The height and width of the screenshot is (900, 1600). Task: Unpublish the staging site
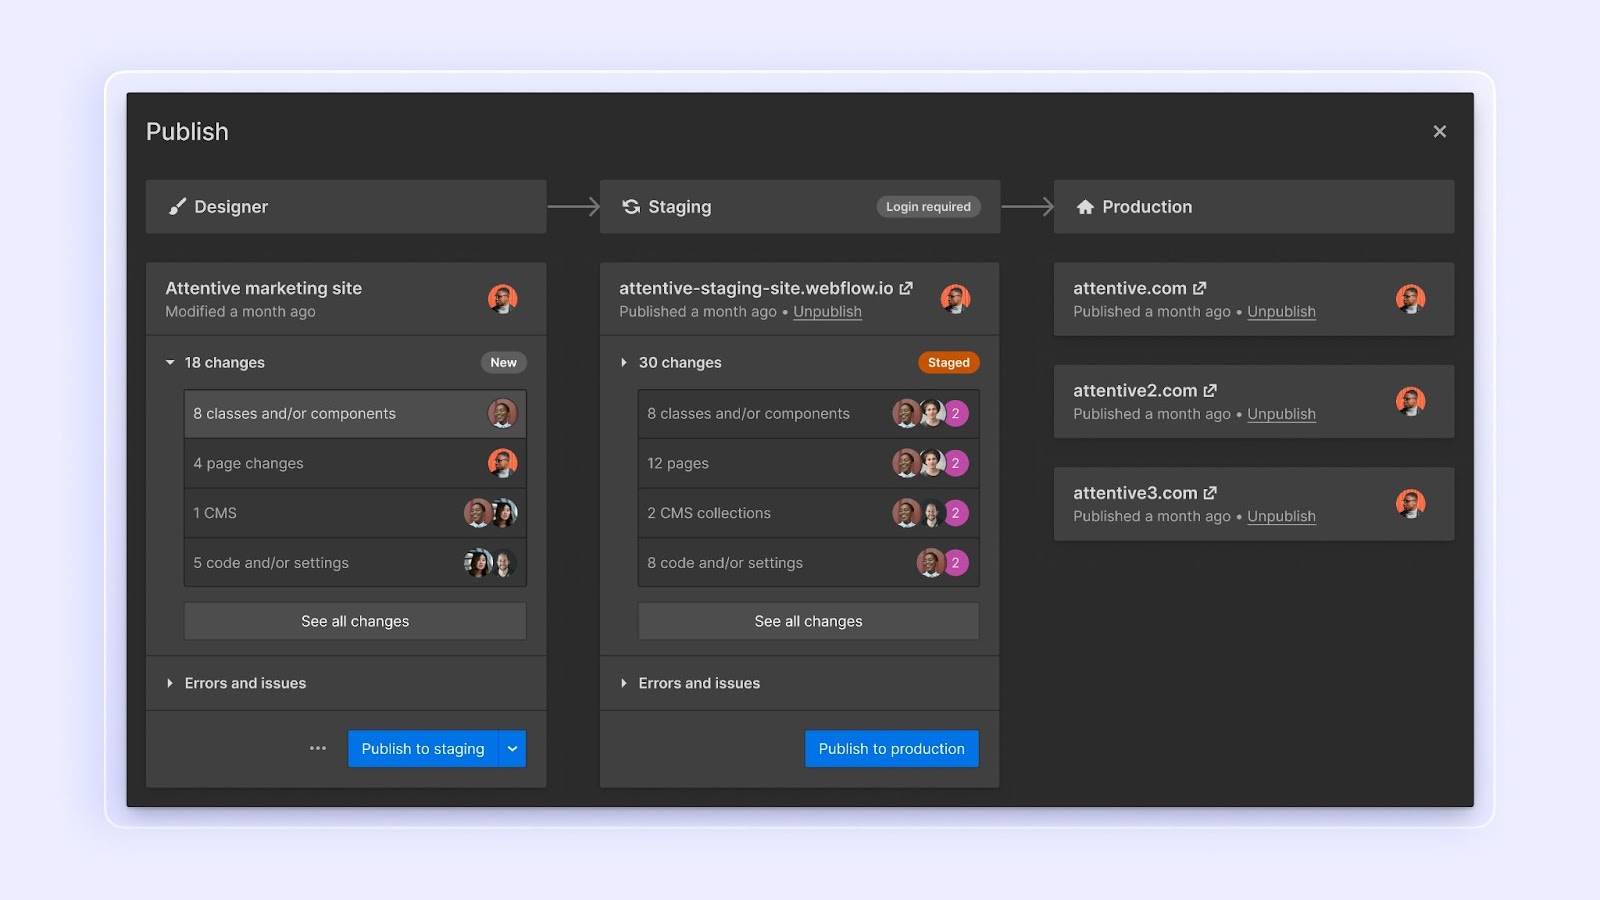click(827, 312)
